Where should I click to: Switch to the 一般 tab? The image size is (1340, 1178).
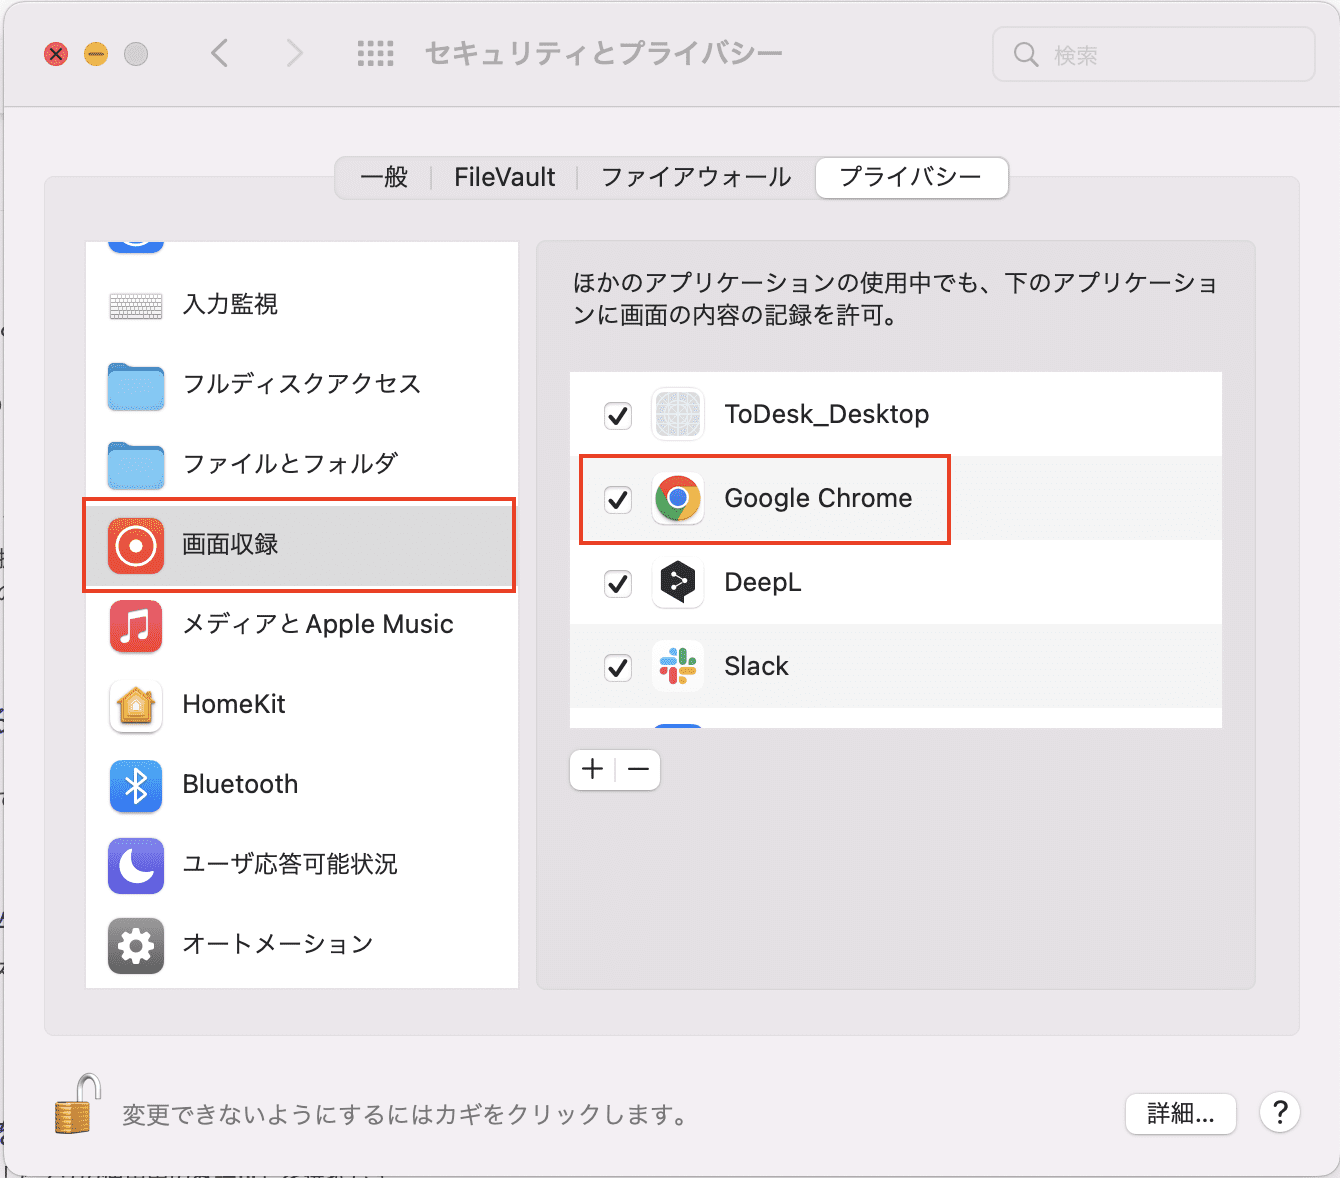point(384,178)
